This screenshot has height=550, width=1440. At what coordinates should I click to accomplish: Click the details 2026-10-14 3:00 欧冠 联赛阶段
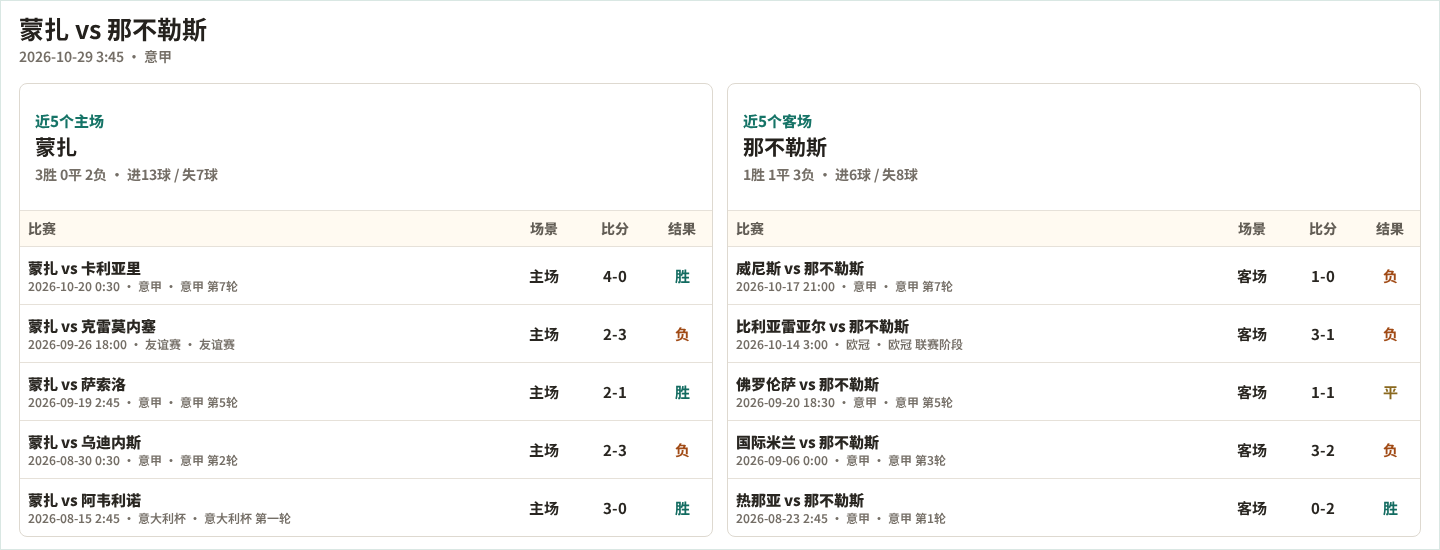coord(849,345)
